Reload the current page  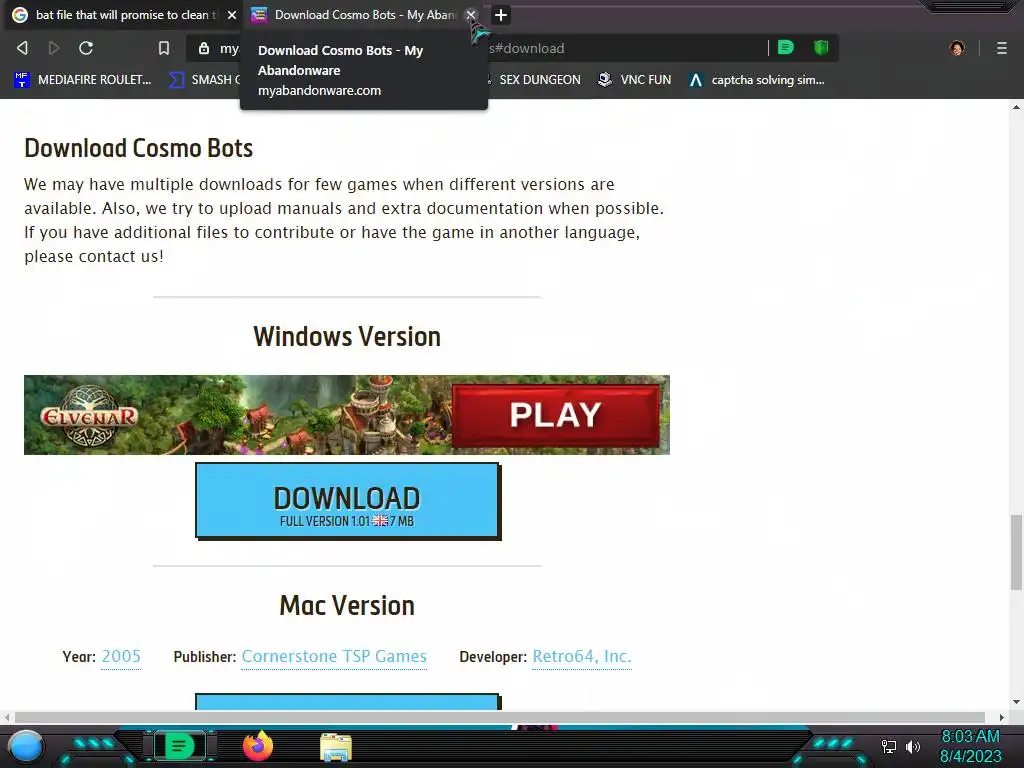click(86, 48)
